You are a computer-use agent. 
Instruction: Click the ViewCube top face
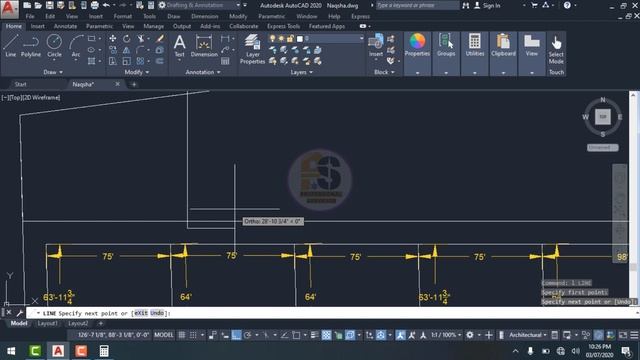pyautogui.click(x=602, y=117)
